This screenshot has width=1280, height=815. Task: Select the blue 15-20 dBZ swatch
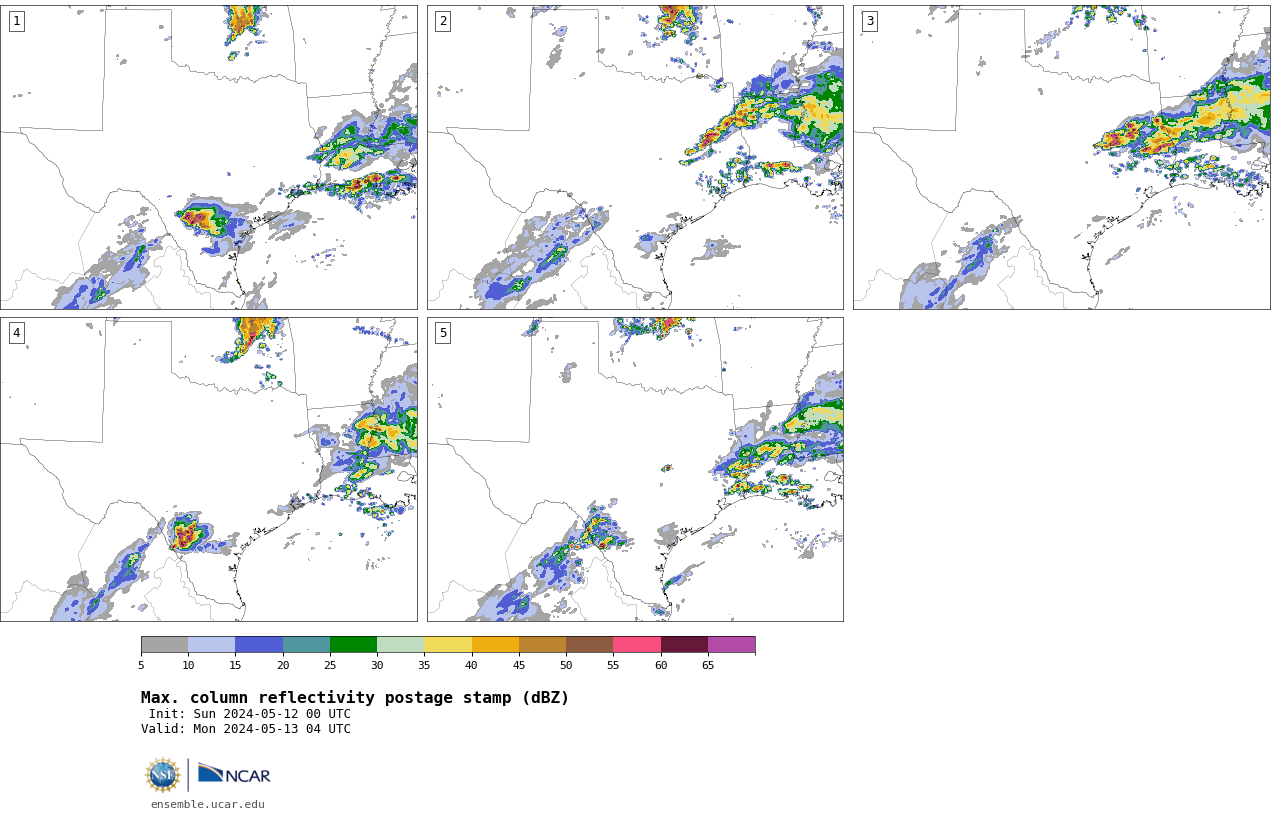259,644
